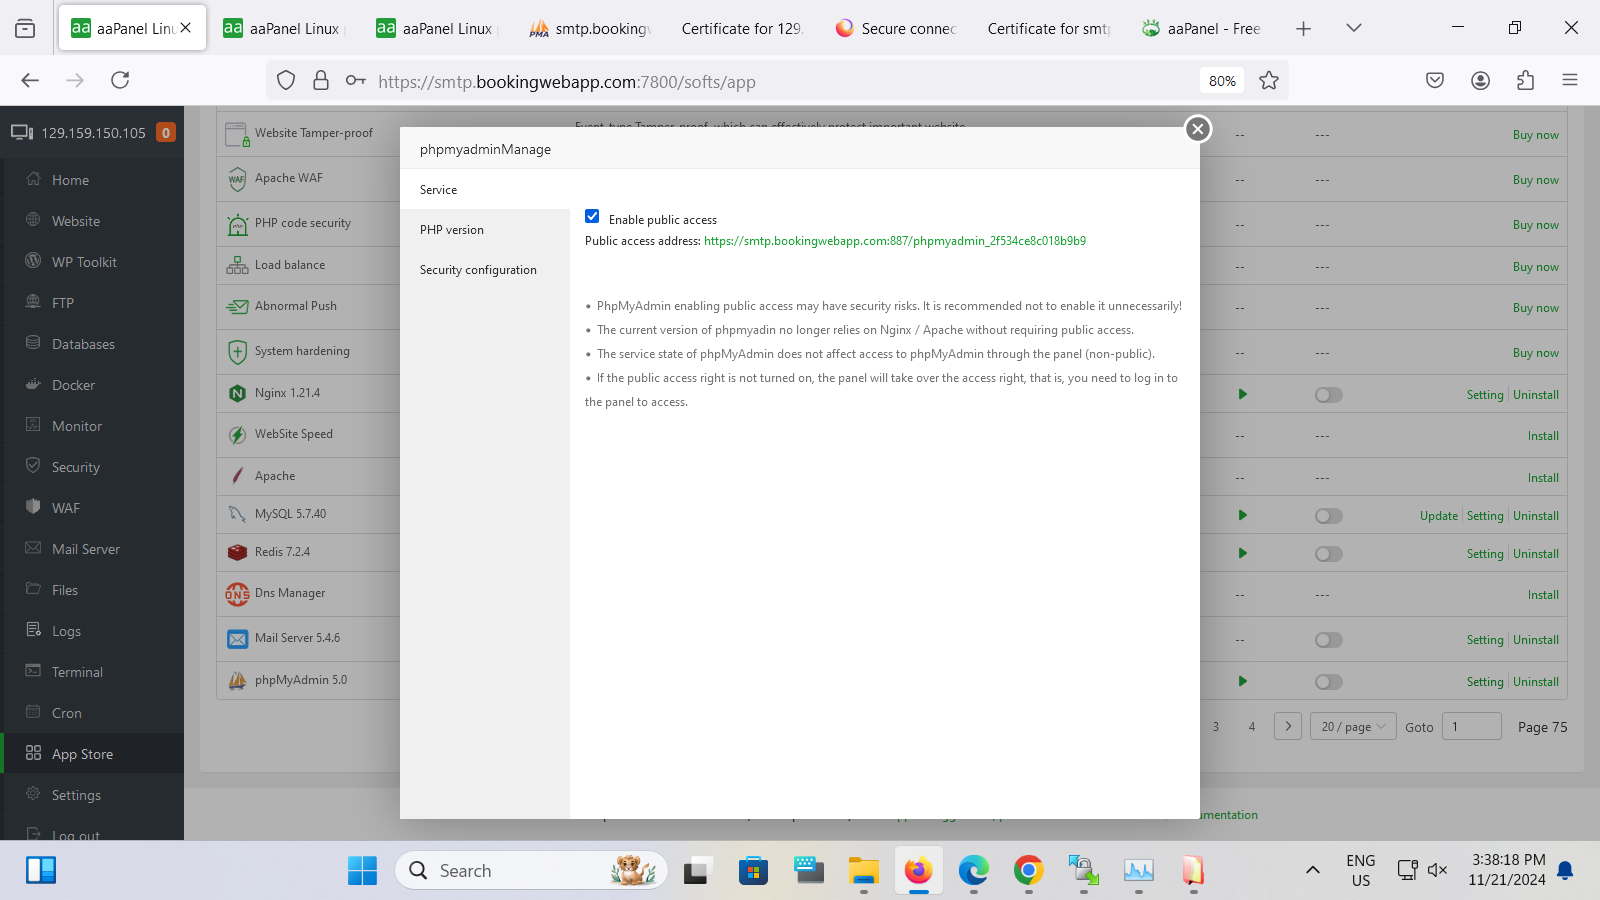Open a new browser tab
1600x900 pixels.
point(1303,28)
